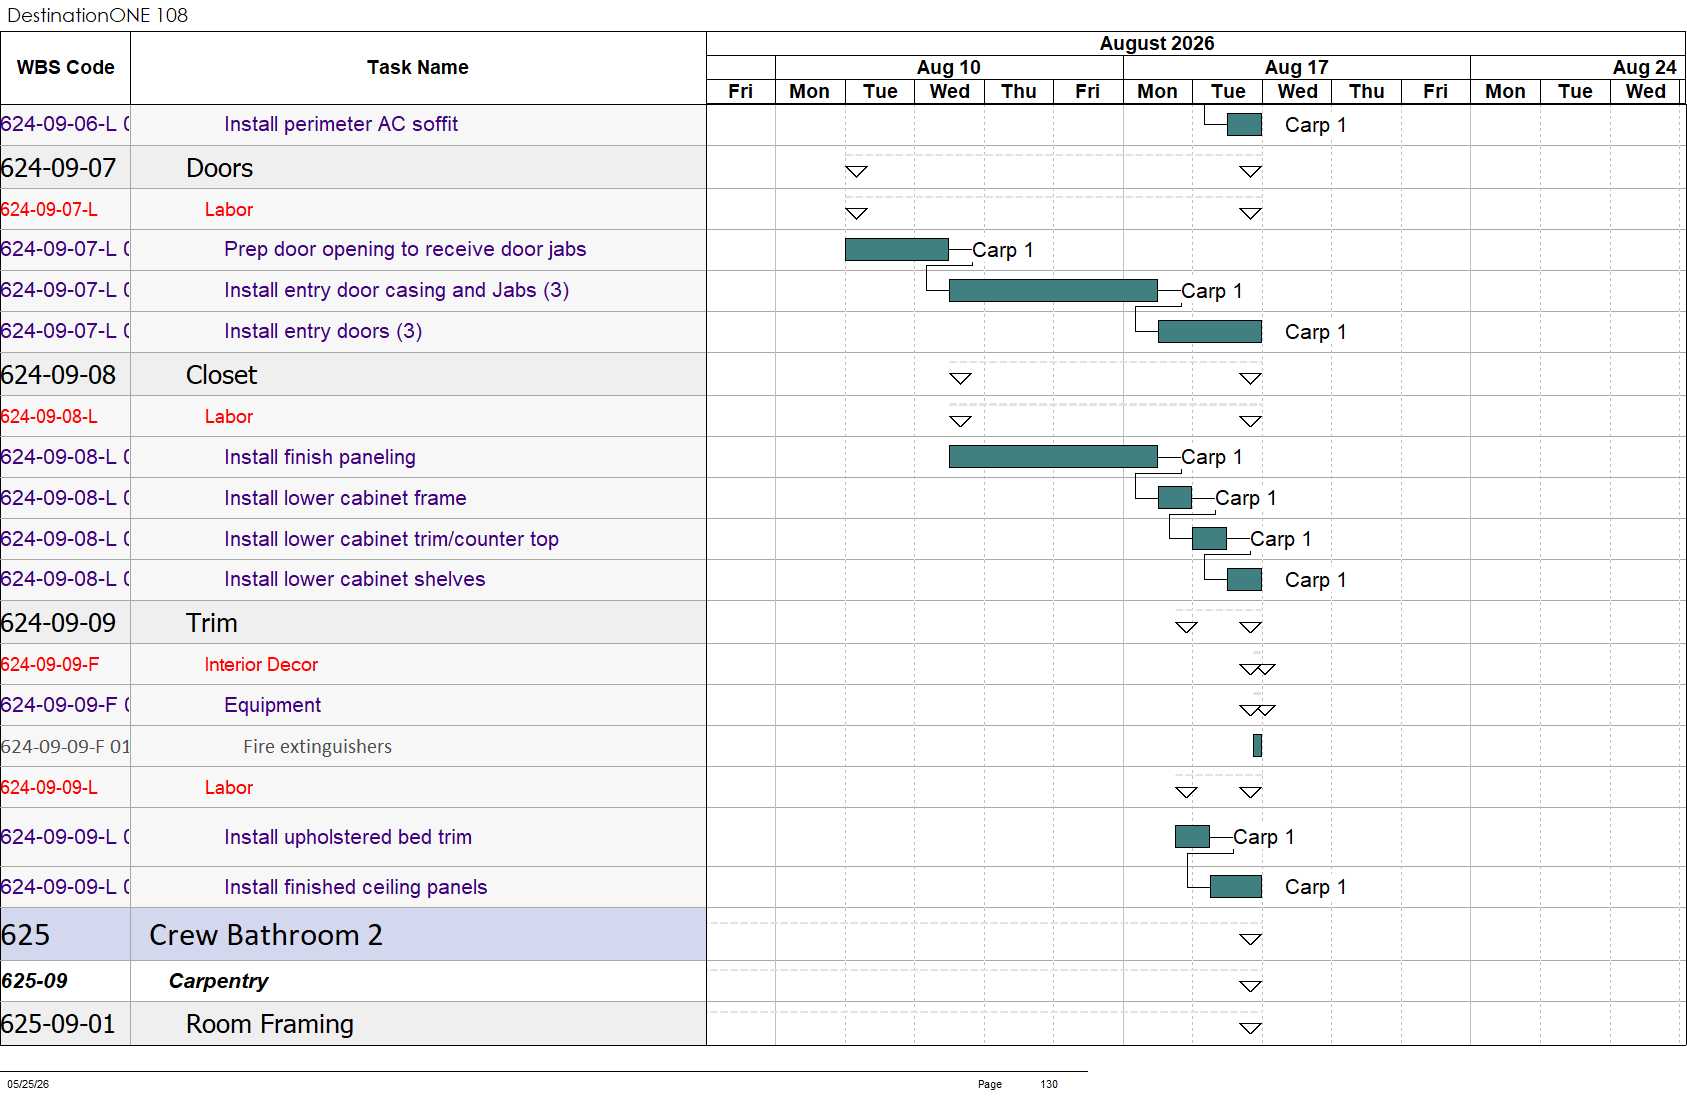Select the WBS Code column header
1687x1097 pixels.
pyautogui.click(x=65, y=68)
